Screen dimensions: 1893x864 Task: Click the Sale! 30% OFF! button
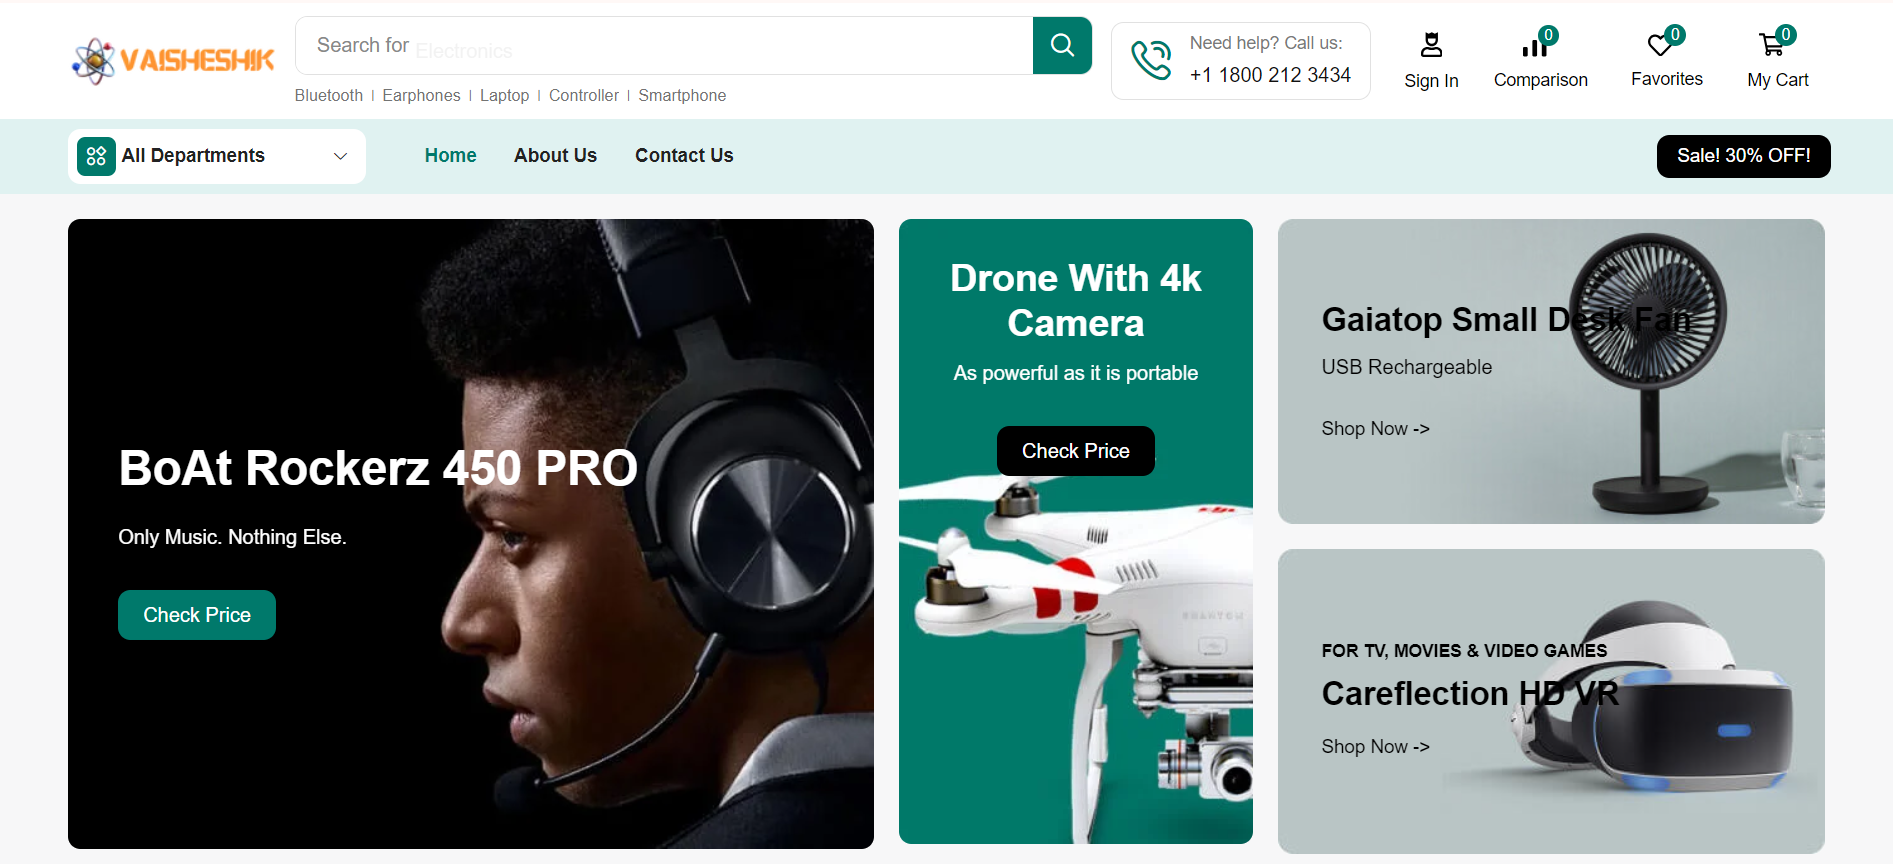1743,156
